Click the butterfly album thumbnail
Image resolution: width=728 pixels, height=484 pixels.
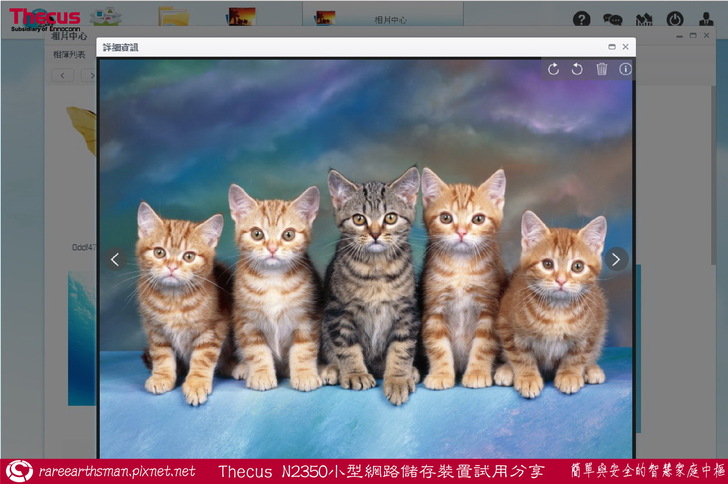click(82, 128)
